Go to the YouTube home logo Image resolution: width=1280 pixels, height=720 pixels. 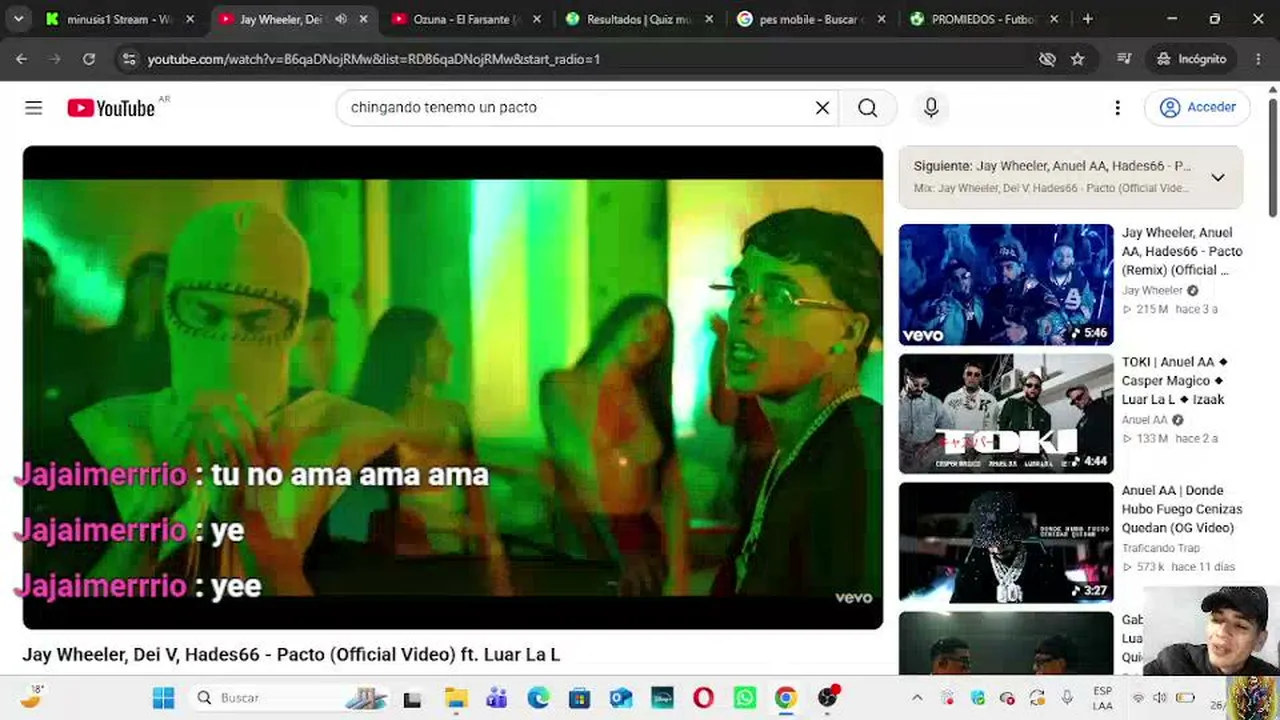(111, 108)
